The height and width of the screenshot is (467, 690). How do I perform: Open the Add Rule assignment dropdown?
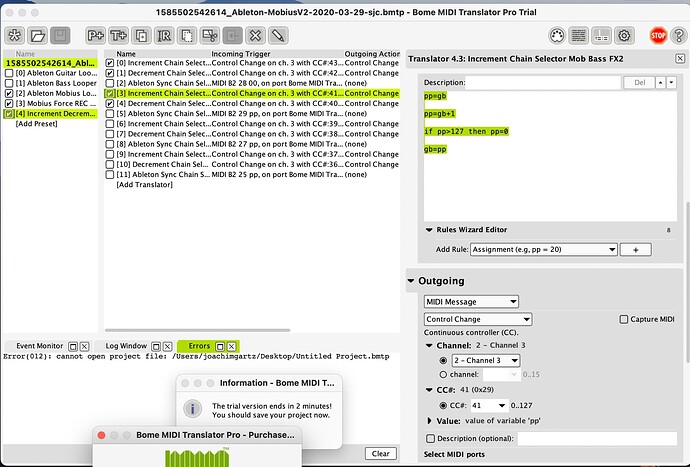coord(544,250)
